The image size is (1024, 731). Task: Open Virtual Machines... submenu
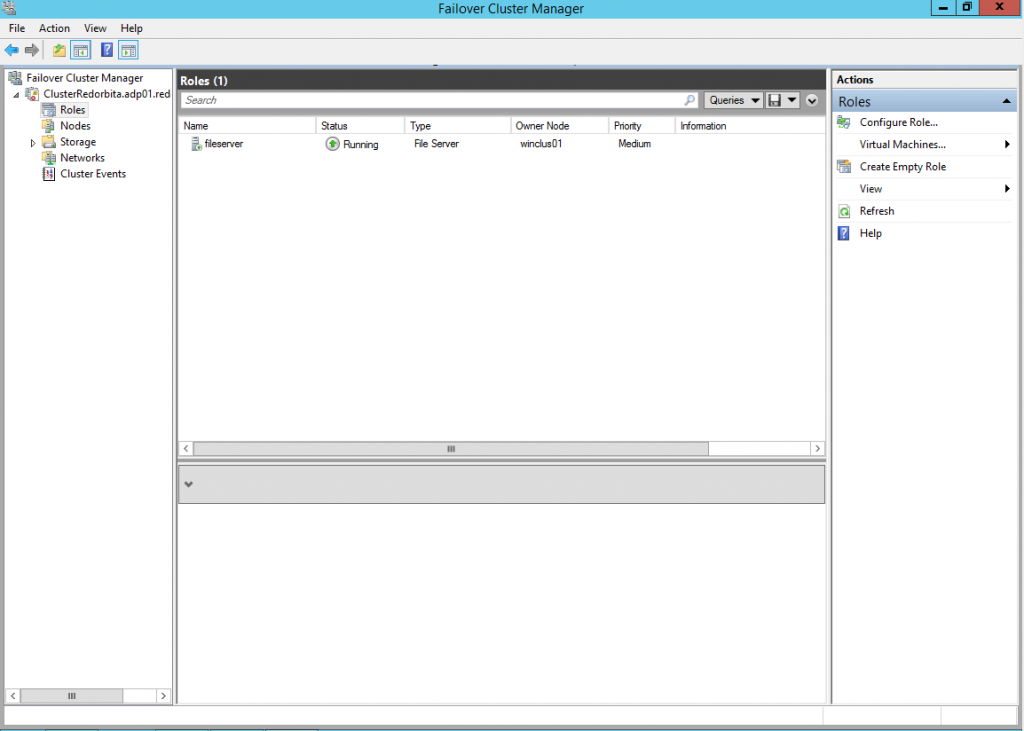[902, 145]
